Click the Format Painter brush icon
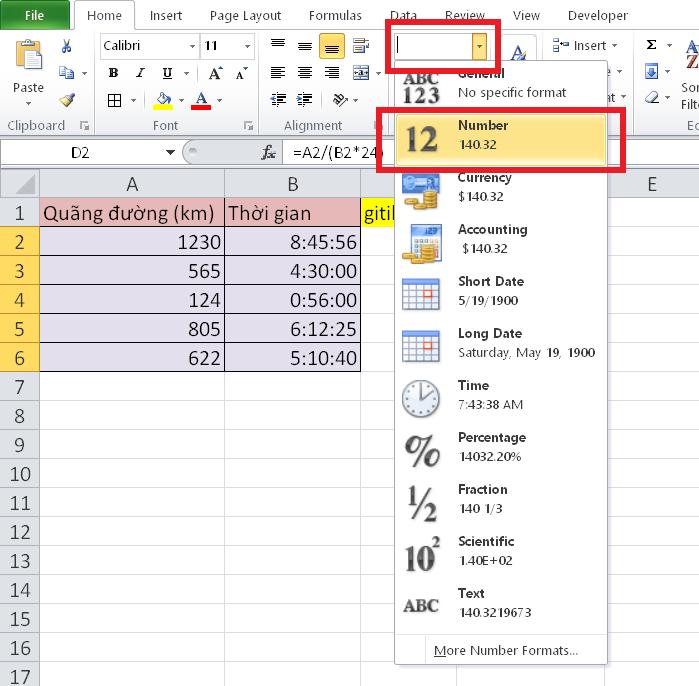699x686 pixels. [x=67, y=100]
